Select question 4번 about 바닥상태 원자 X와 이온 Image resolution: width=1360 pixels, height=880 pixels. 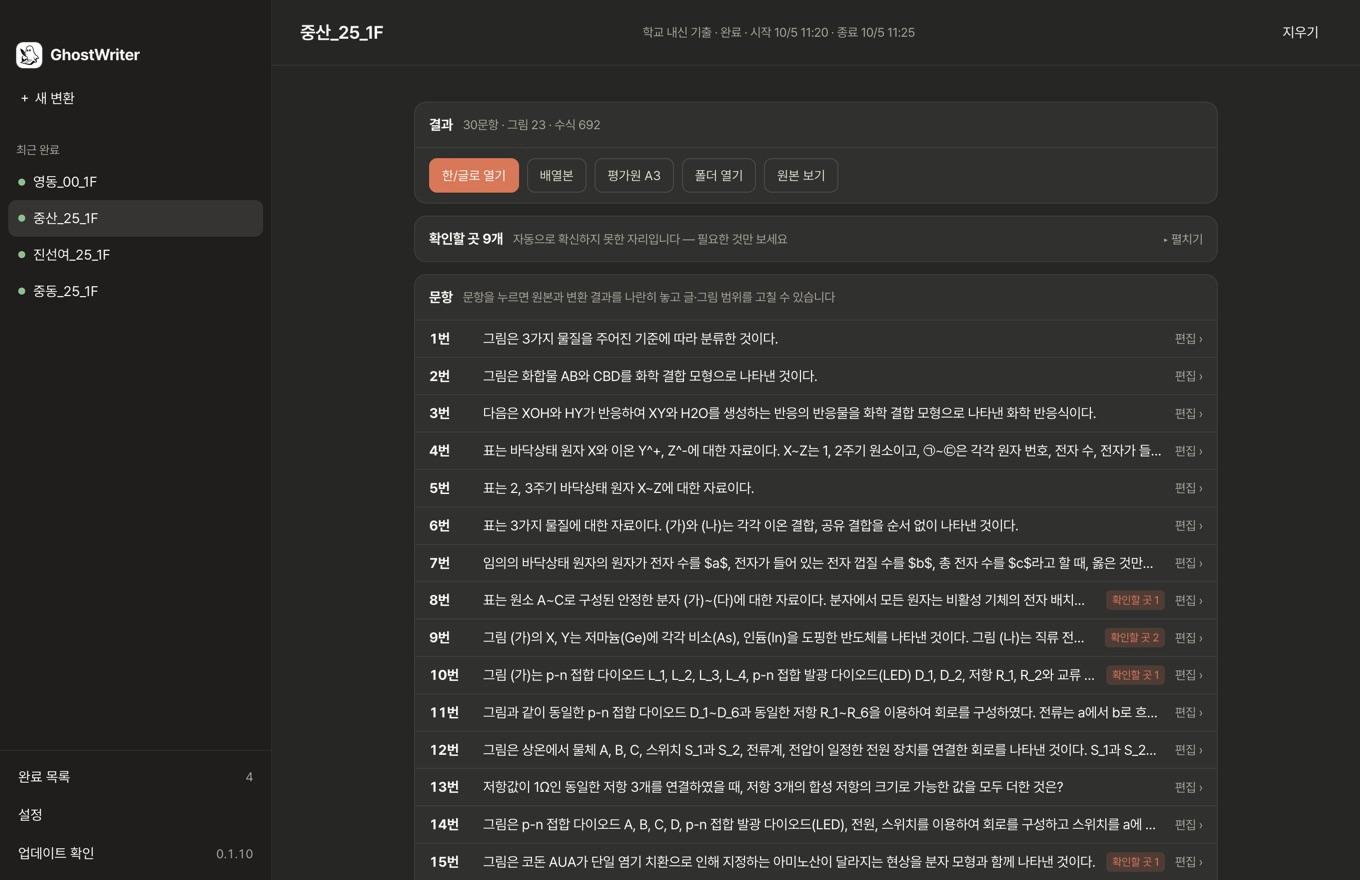(x=816, y=451)
